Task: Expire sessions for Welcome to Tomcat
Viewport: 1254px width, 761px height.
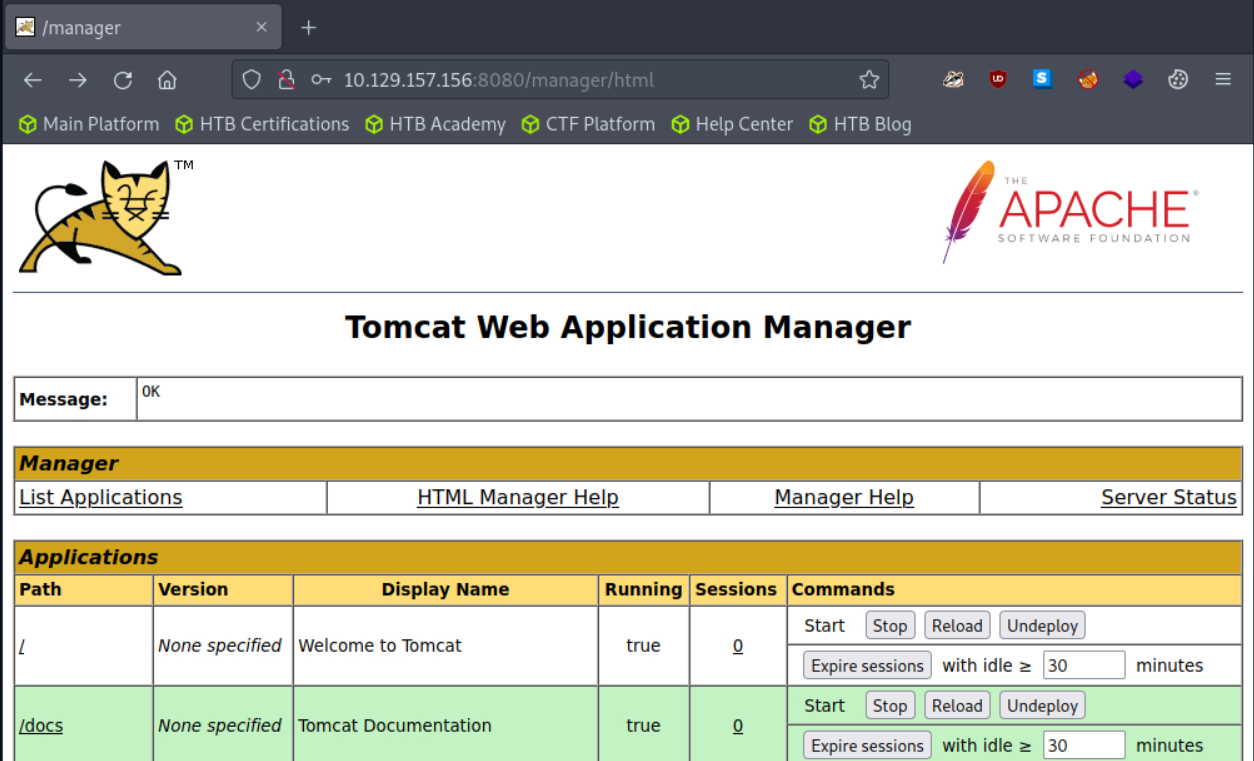Action: tap(867, 666)
